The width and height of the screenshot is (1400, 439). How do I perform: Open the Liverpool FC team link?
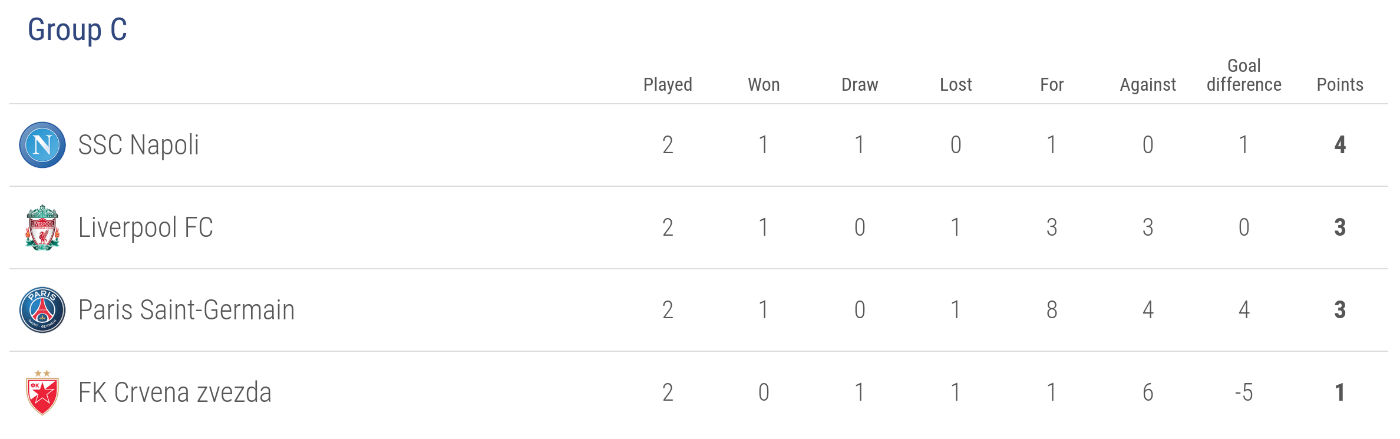(x=145, y=228)
